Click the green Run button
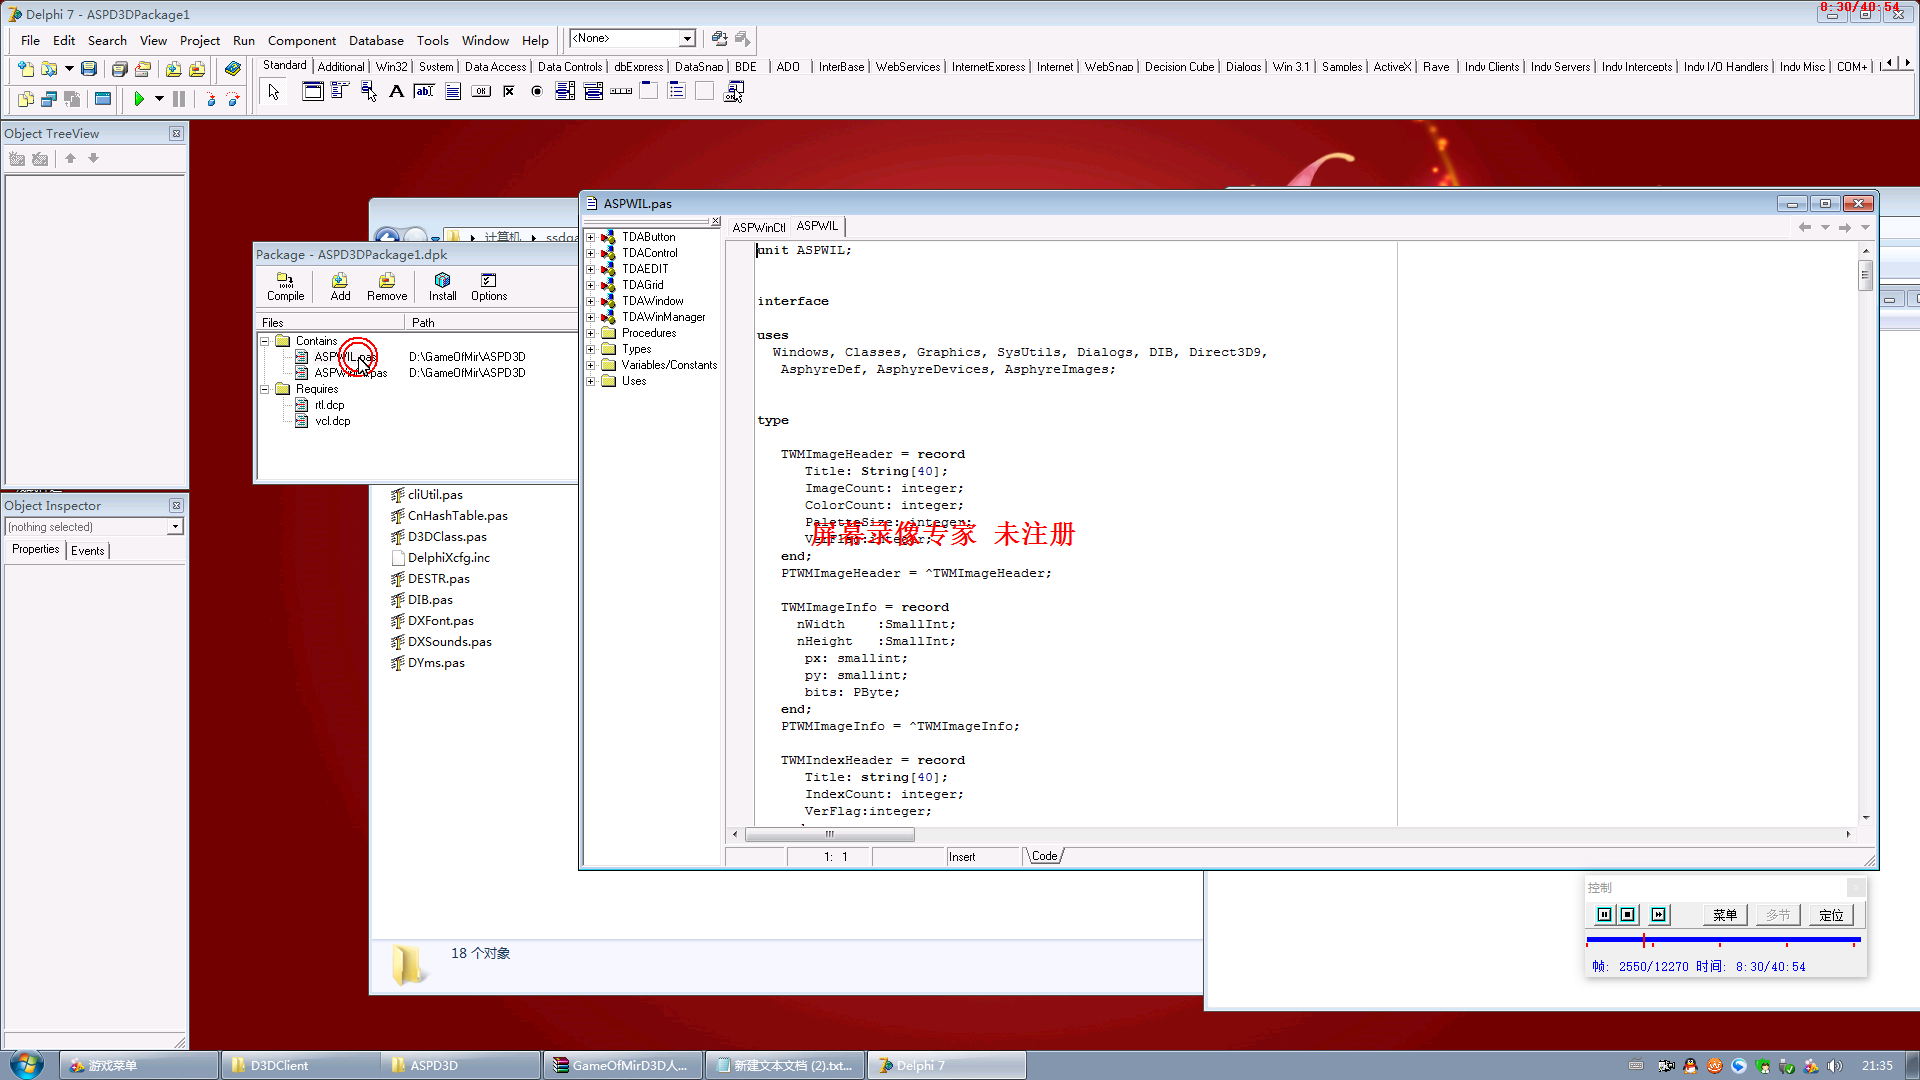 [x=139, y=98]
